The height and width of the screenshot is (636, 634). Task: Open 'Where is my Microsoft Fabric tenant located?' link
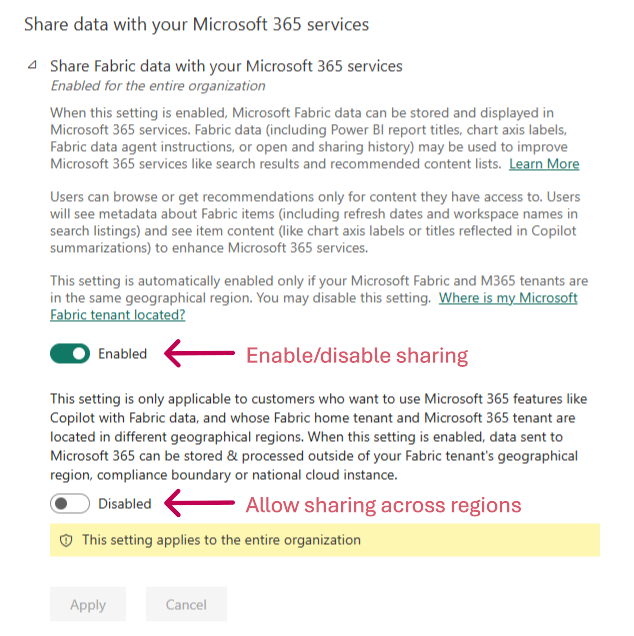(508, 298)
